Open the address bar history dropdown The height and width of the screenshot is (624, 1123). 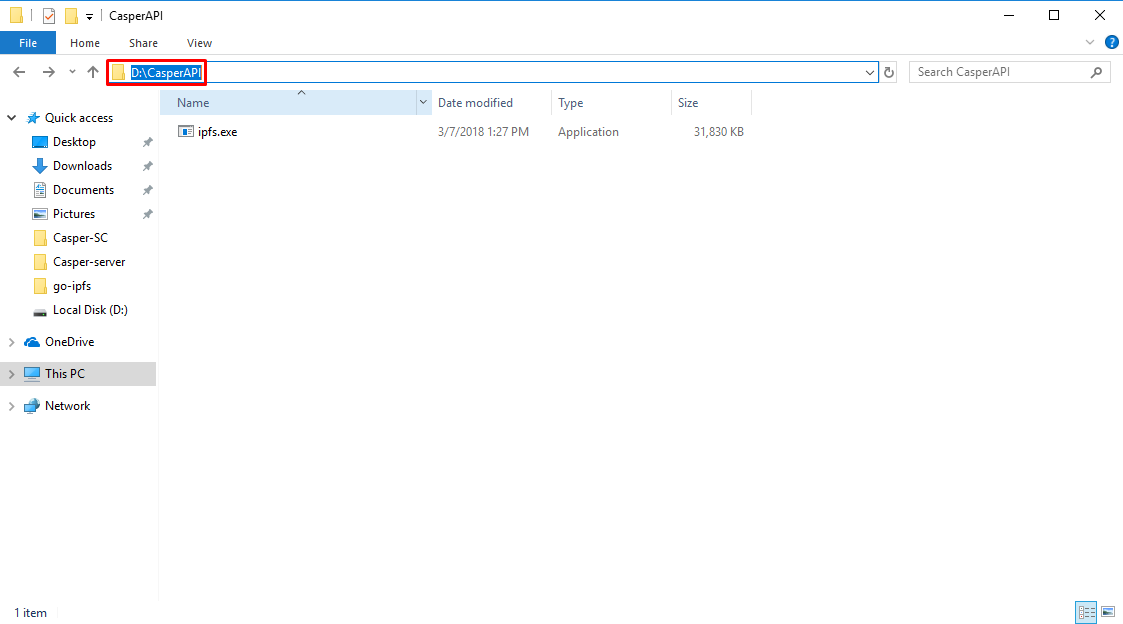(x=869, y=72)
